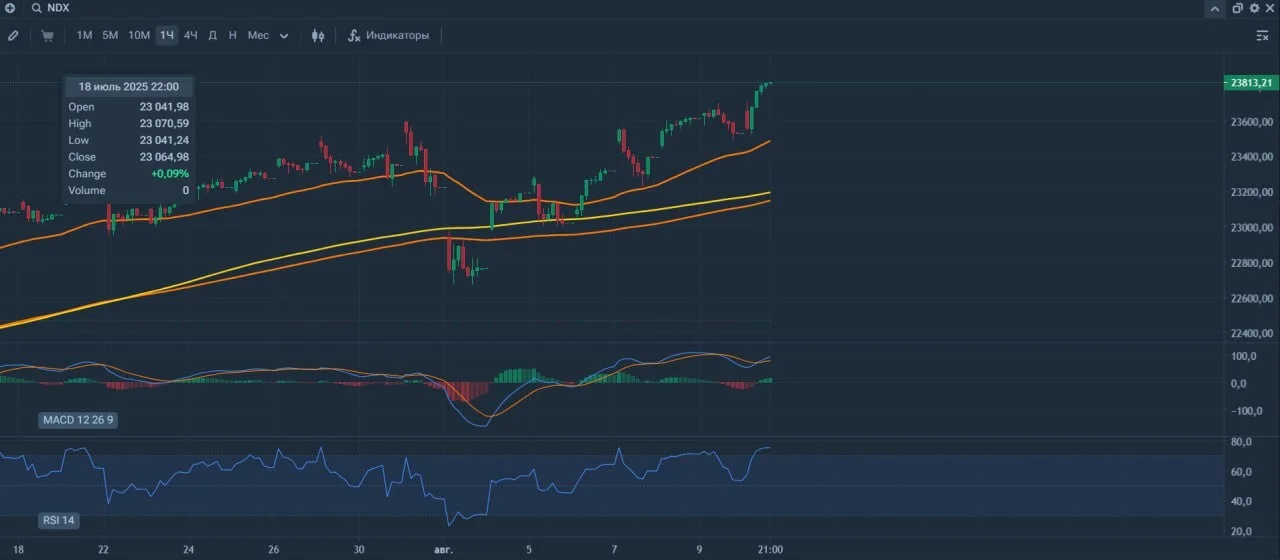Click the current price label 23813,21
1280x560 pixels.
coord(1250,83)
